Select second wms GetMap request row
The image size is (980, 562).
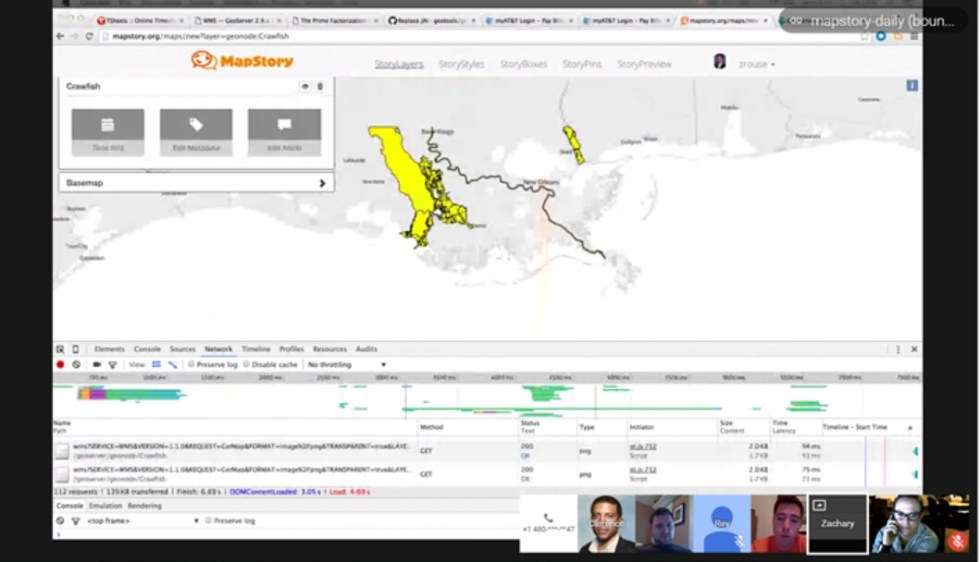click(x=488, y=474)
